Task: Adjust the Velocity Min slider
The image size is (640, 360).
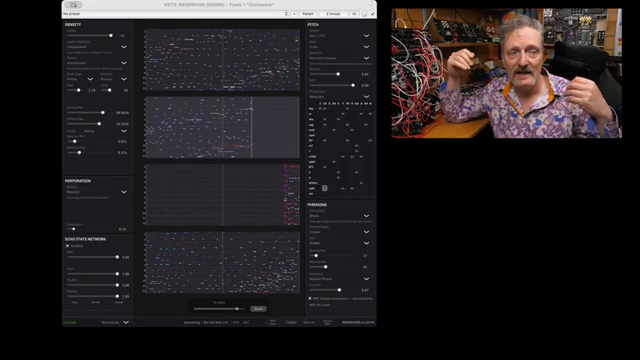Action: (332, 256)
